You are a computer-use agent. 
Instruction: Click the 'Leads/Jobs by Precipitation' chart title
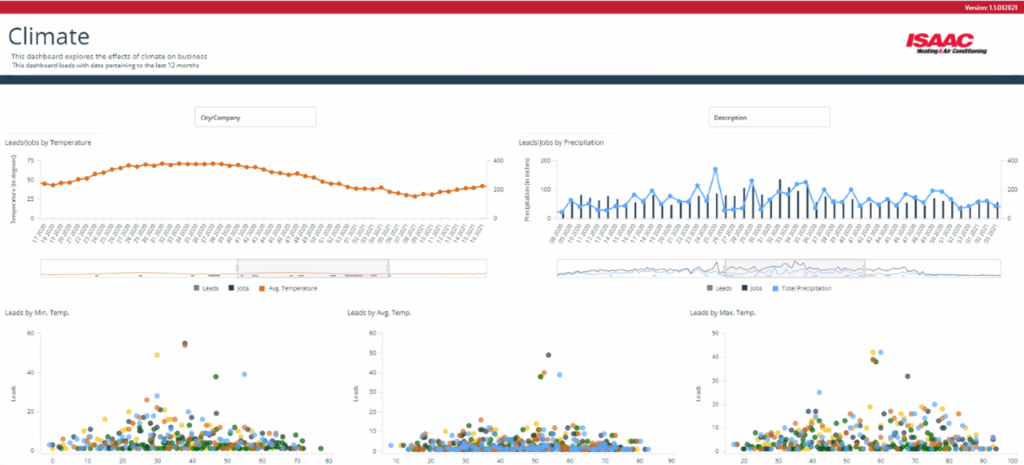[x=560, y=142]
